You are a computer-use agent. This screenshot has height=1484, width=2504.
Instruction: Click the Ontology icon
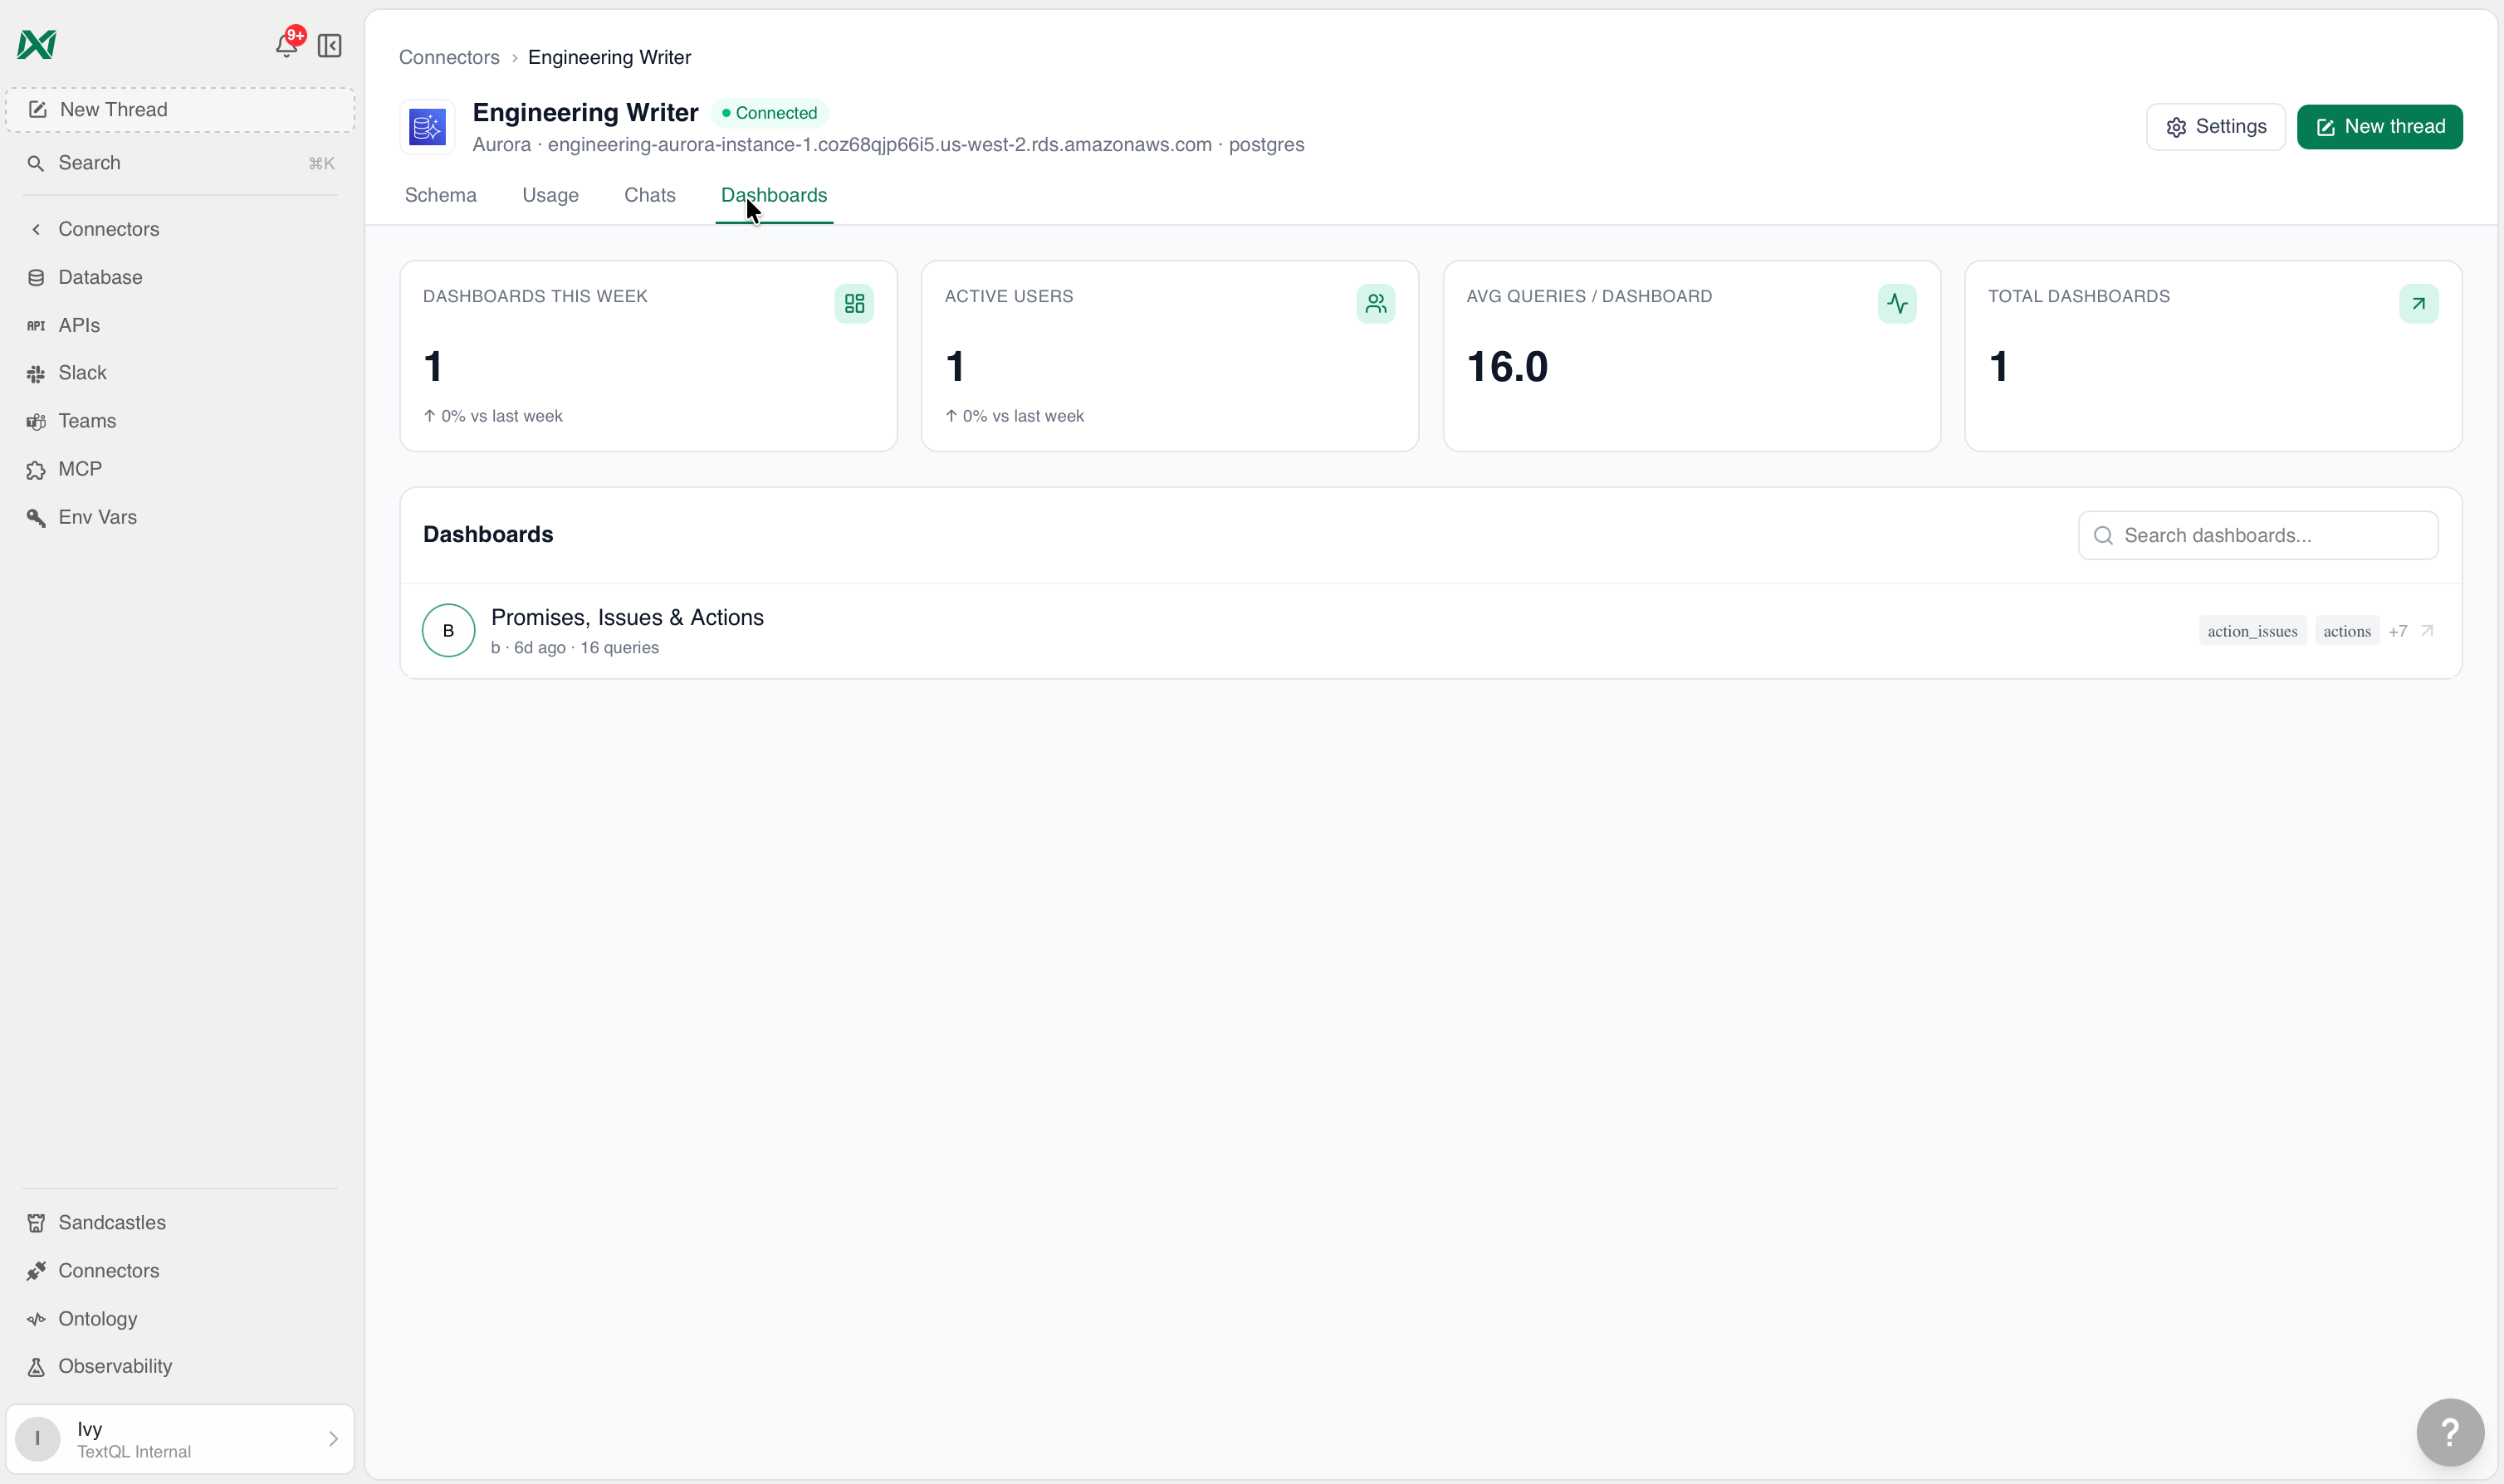click(x=36, y=1319)
